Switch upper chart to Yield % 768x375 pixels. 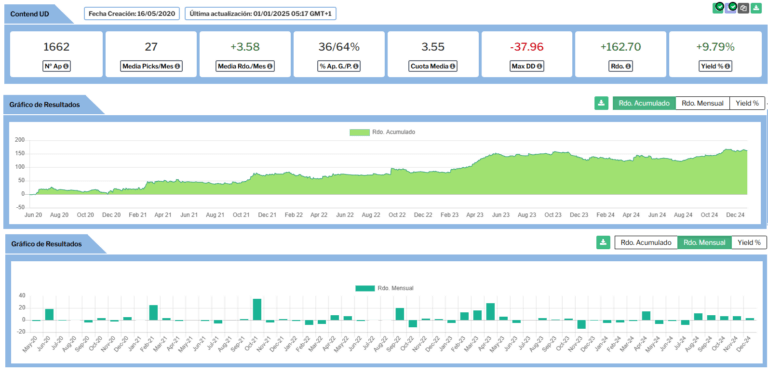tap(747, 103)
